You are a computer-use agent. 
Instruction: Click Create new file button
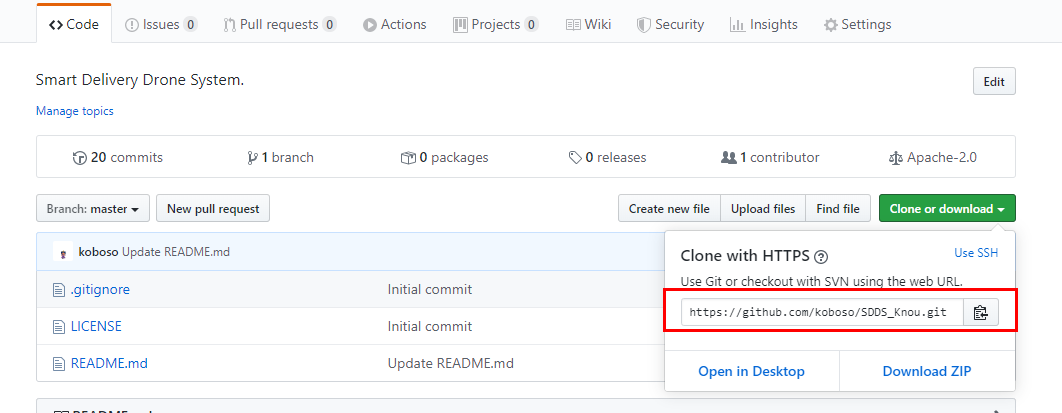669,209
